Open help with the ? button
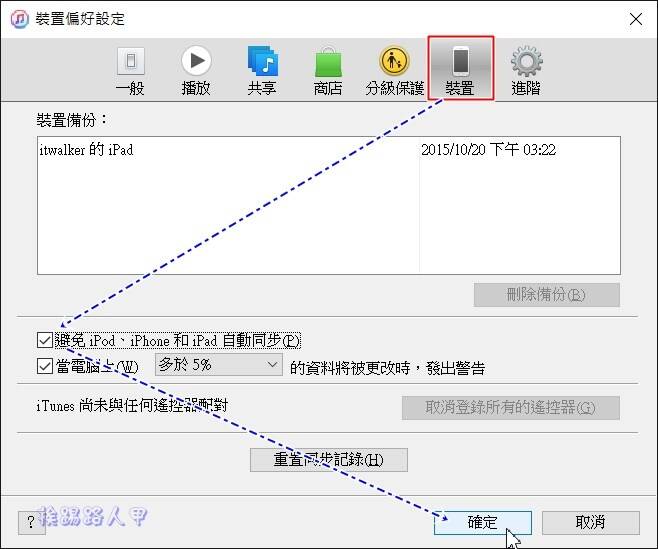The image size is (658, 549). [x=31, y=523]
